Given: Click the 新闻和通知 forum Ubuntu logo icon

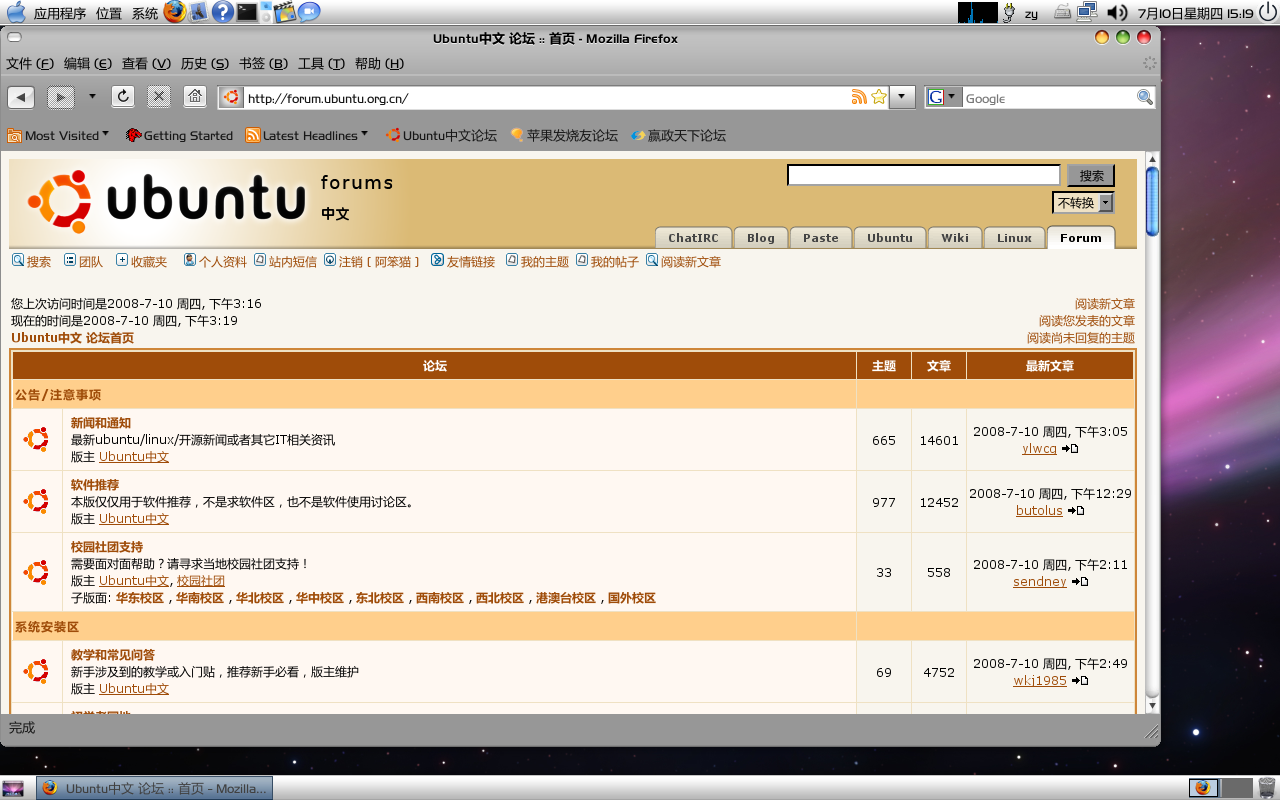Looking at the screenshot, I should [x=37, y=439].
